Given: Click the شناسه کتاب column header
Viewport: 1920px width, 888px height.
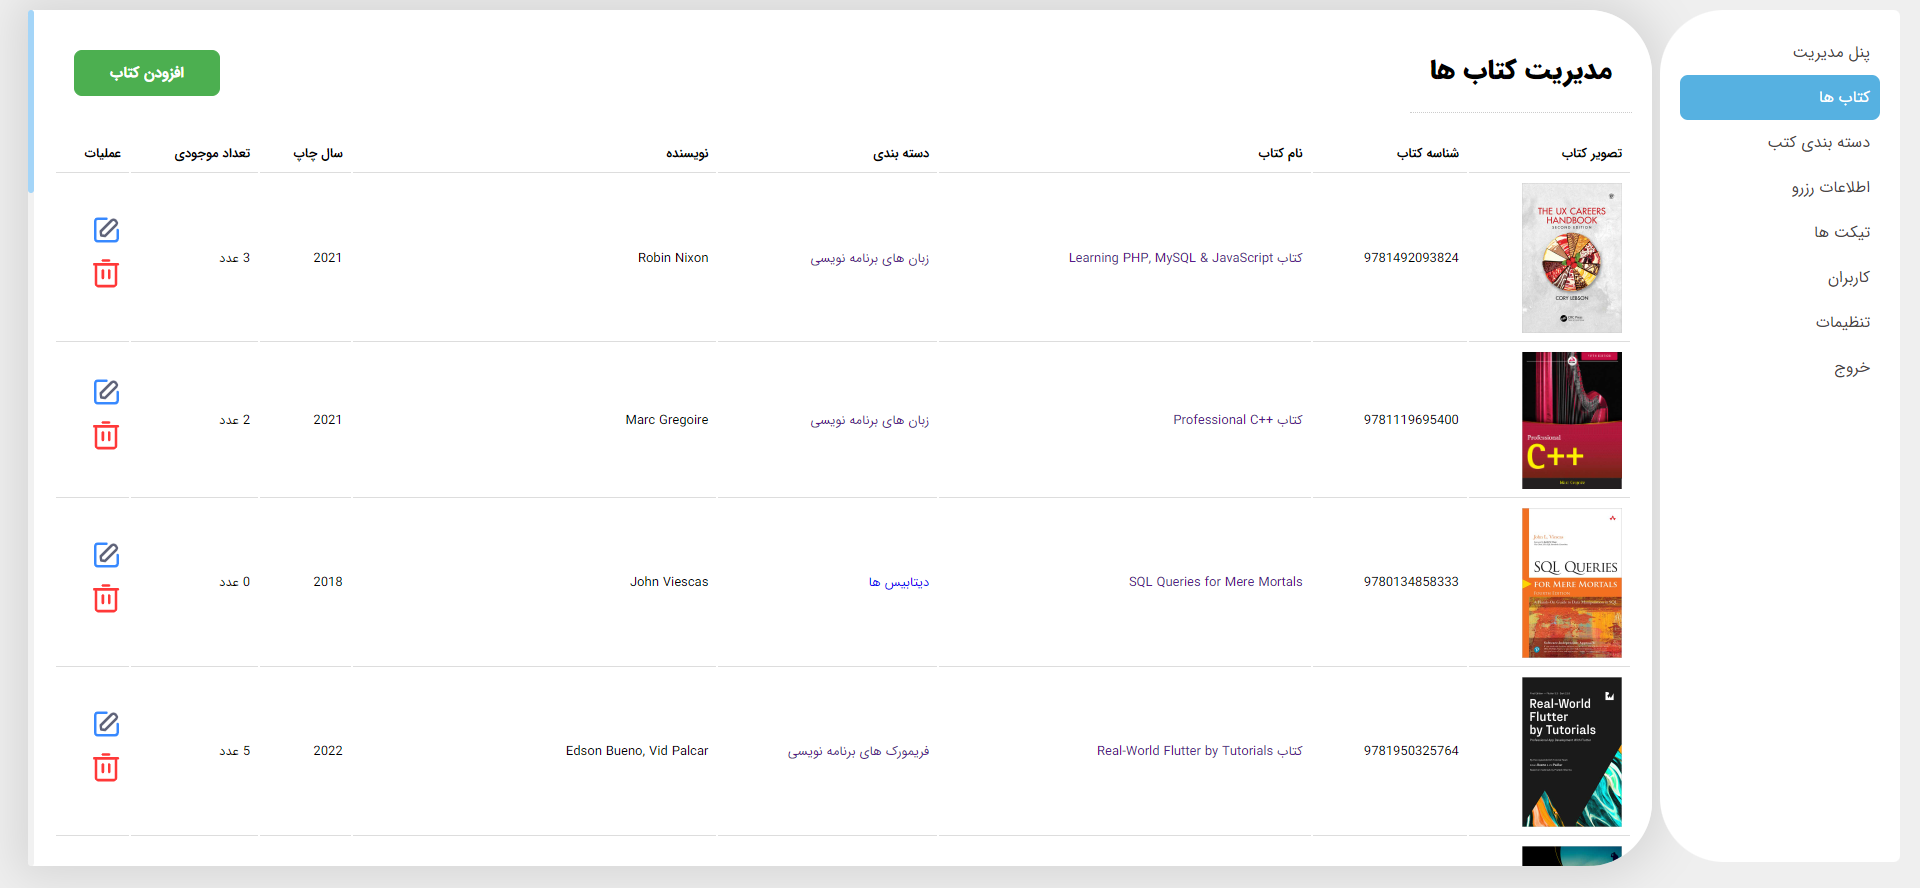Looking at the screenshot, I should coord(1428,153).
